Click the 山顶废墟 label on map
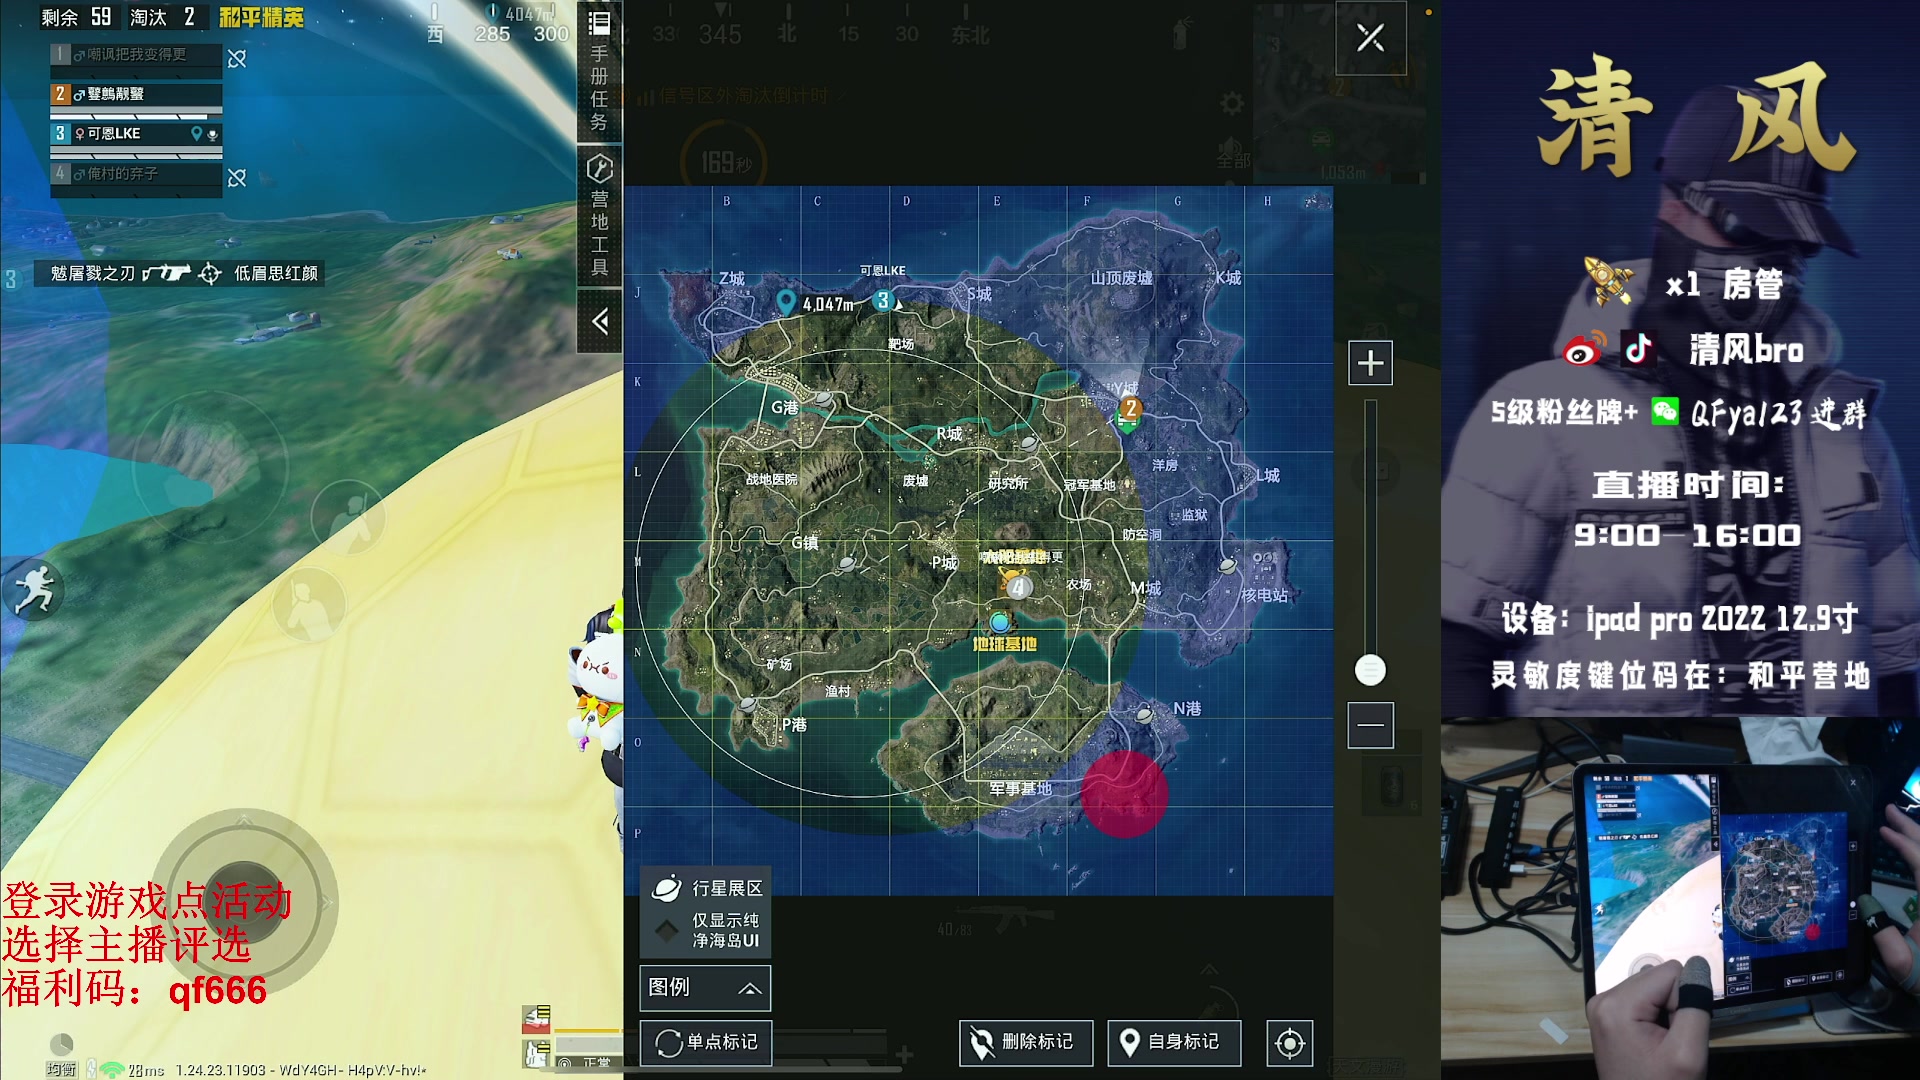The width and height of the screenshot is (1920, 1080). point(1121,278)
